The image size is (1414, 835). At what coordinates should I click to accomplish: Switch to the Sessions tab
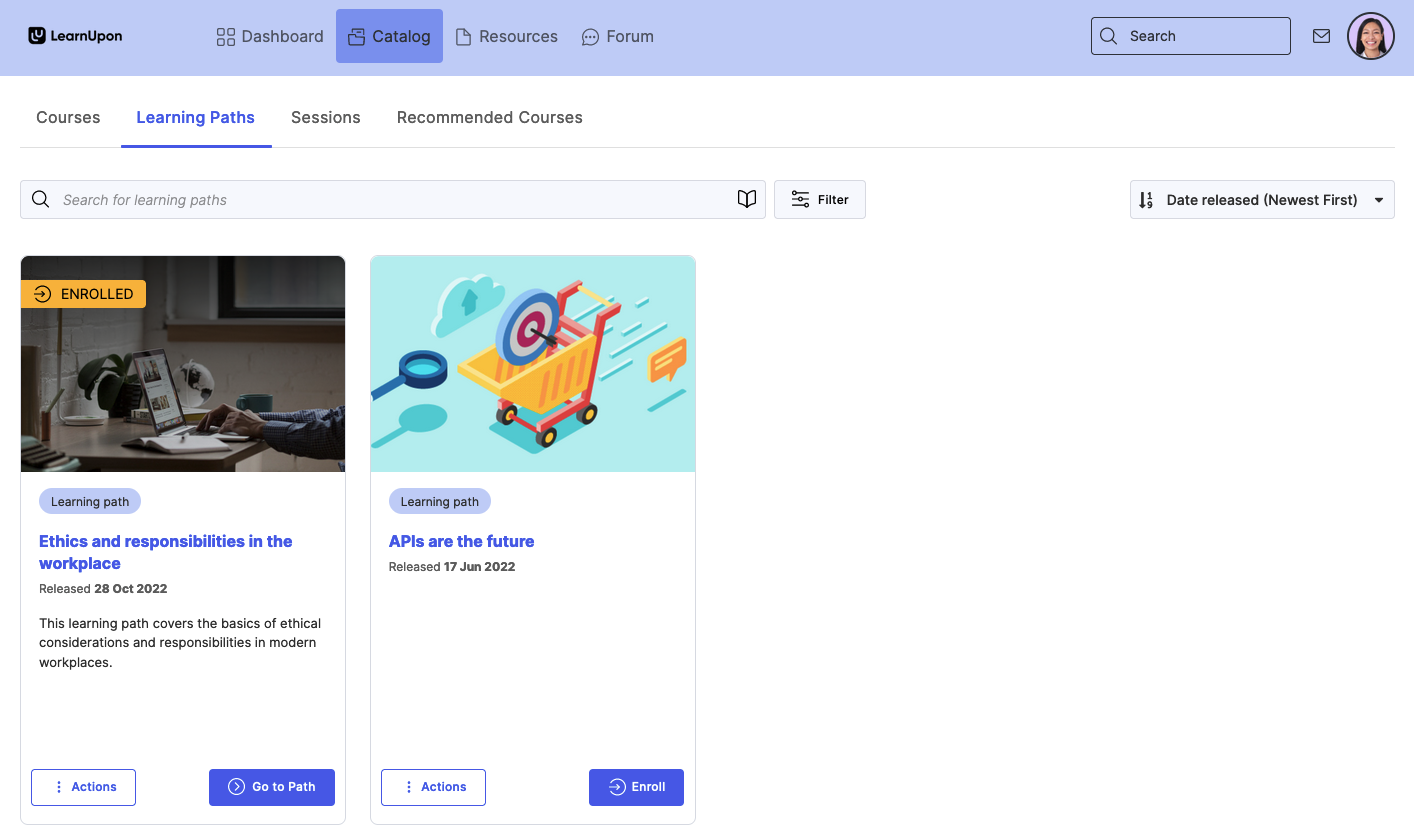pyautogui.click(x=325, y=117)
